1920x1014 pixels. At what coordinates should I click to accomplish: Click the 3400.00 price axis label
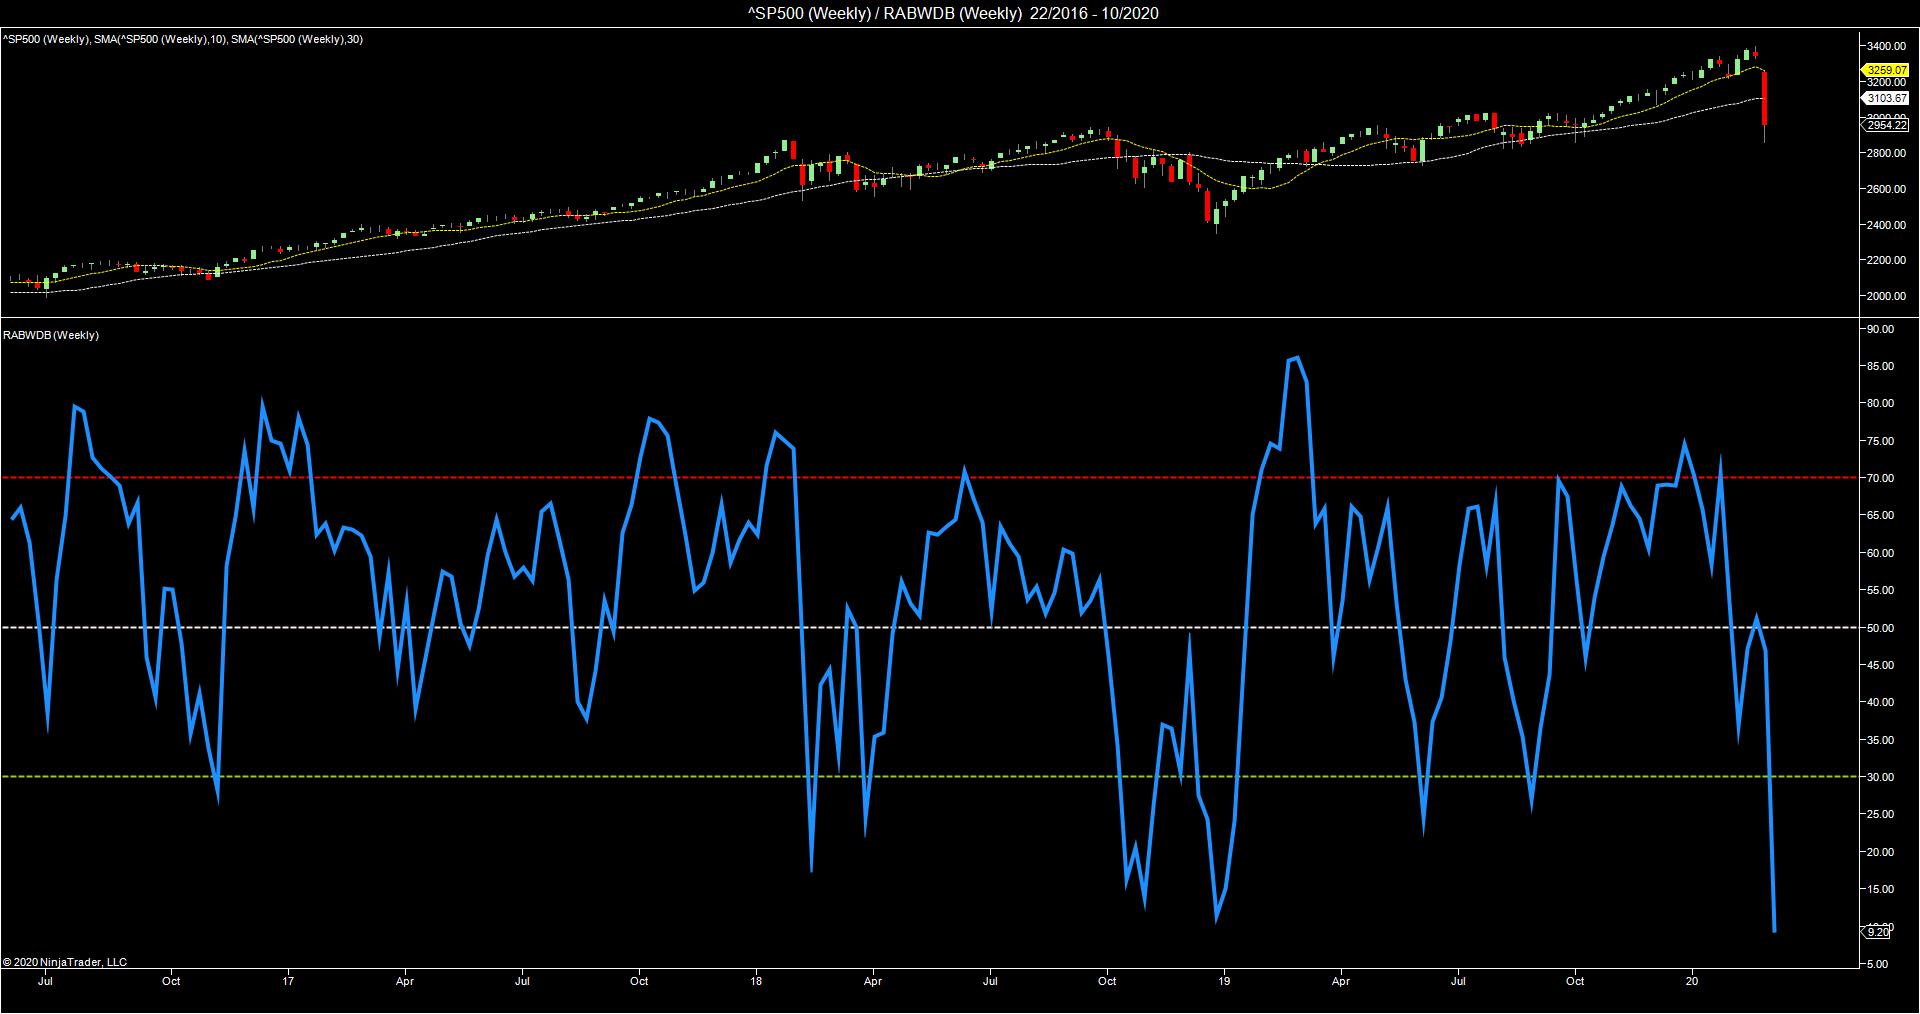click(1885, 46)
